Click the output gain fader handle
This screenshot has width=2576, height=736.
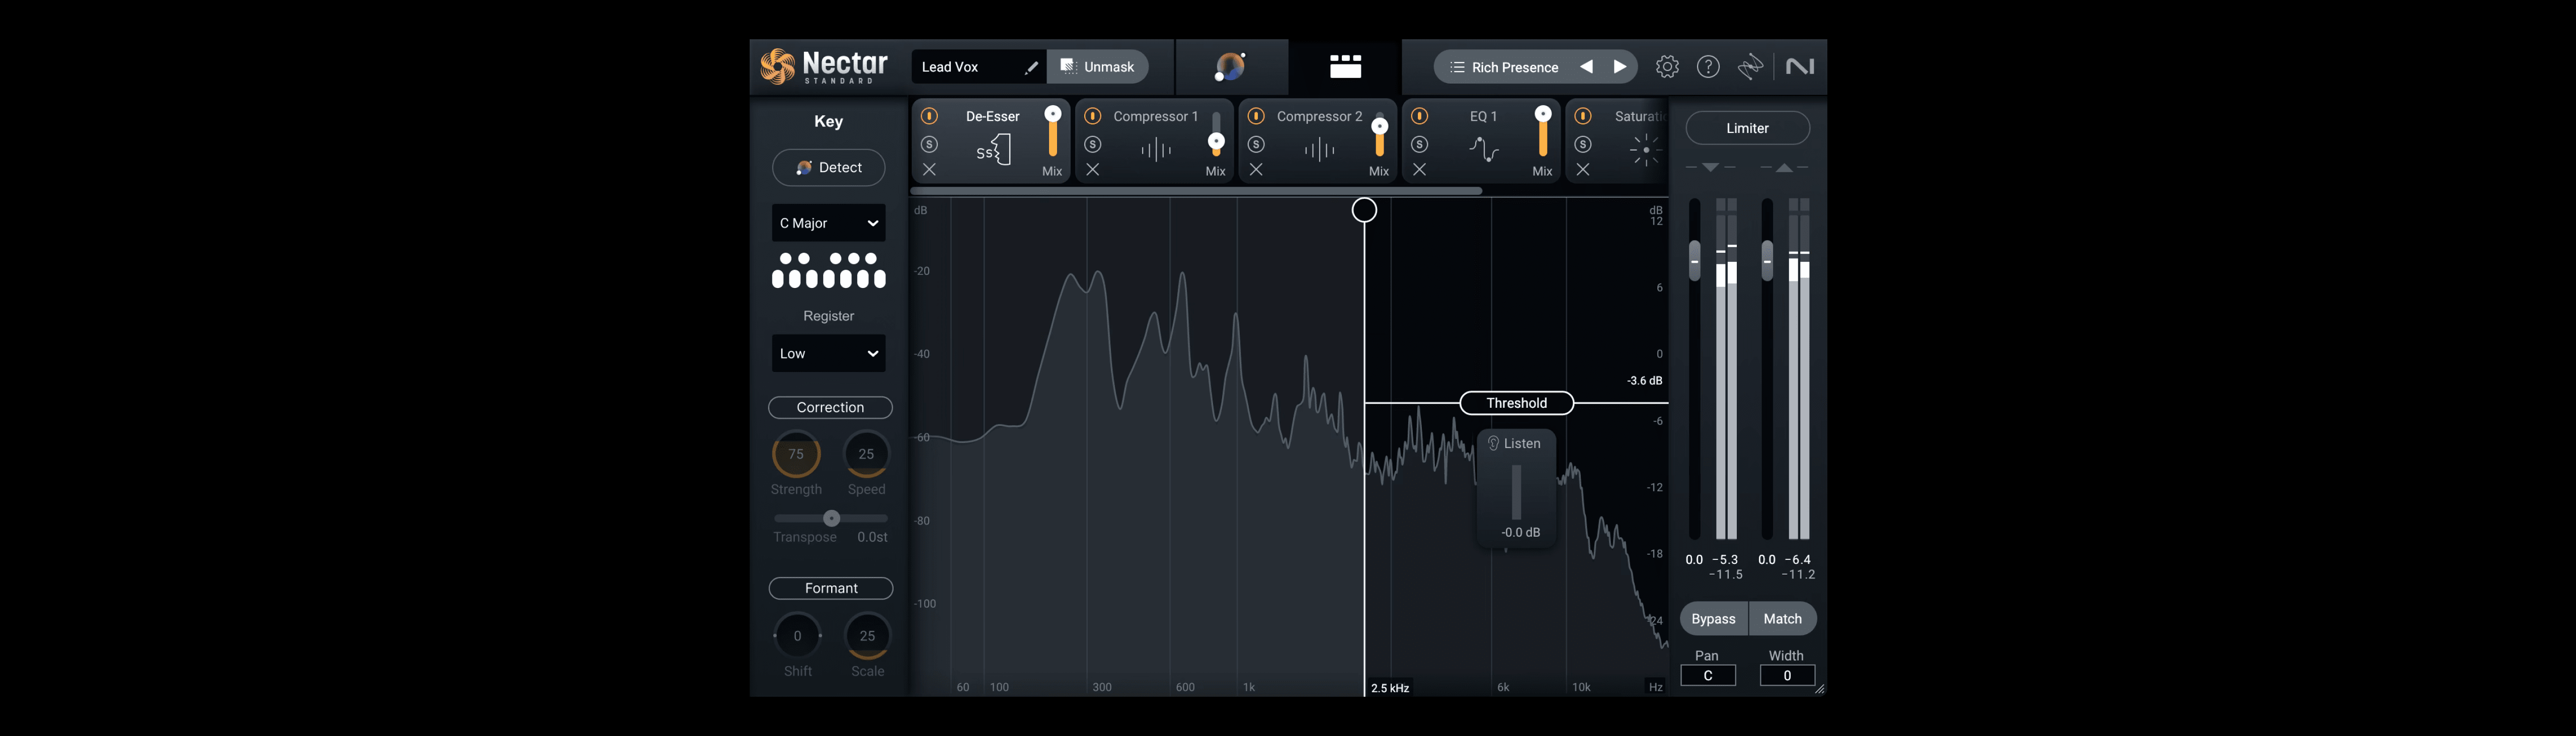pyautogui.click(x=1767, y=260)
